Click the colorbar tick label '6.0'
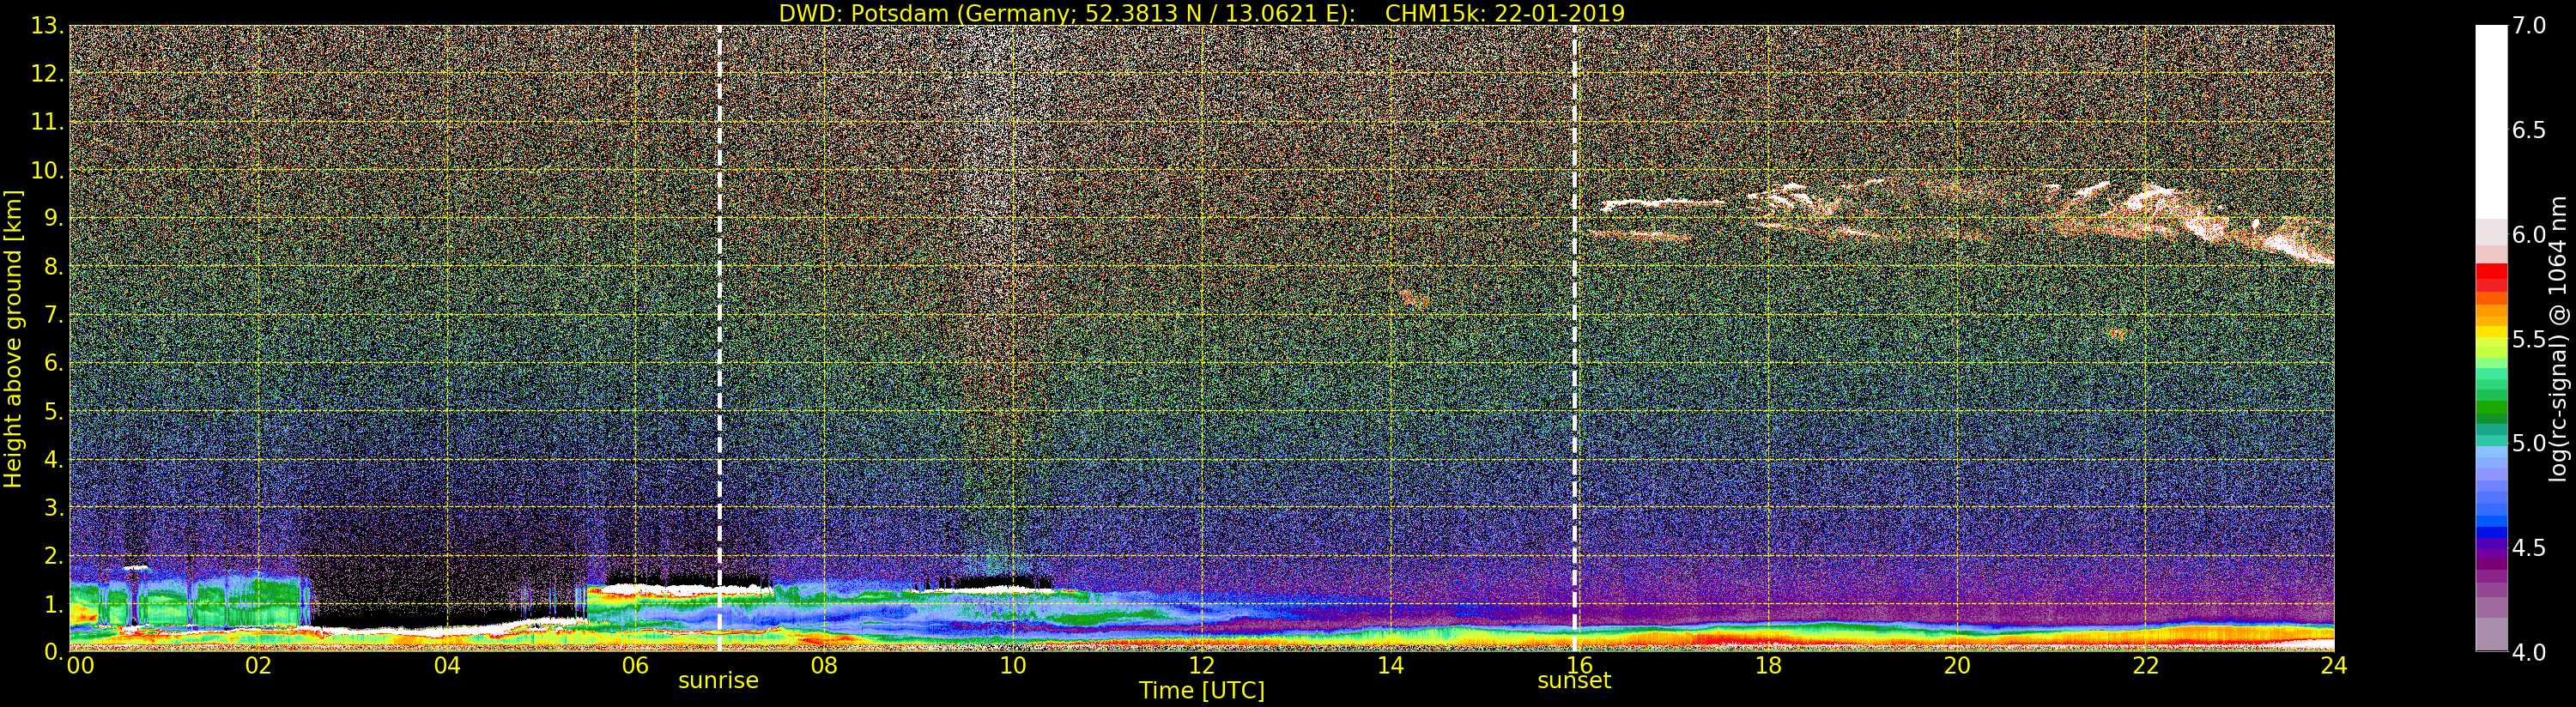The image size is (2576, 707). tap(2529, 235)
